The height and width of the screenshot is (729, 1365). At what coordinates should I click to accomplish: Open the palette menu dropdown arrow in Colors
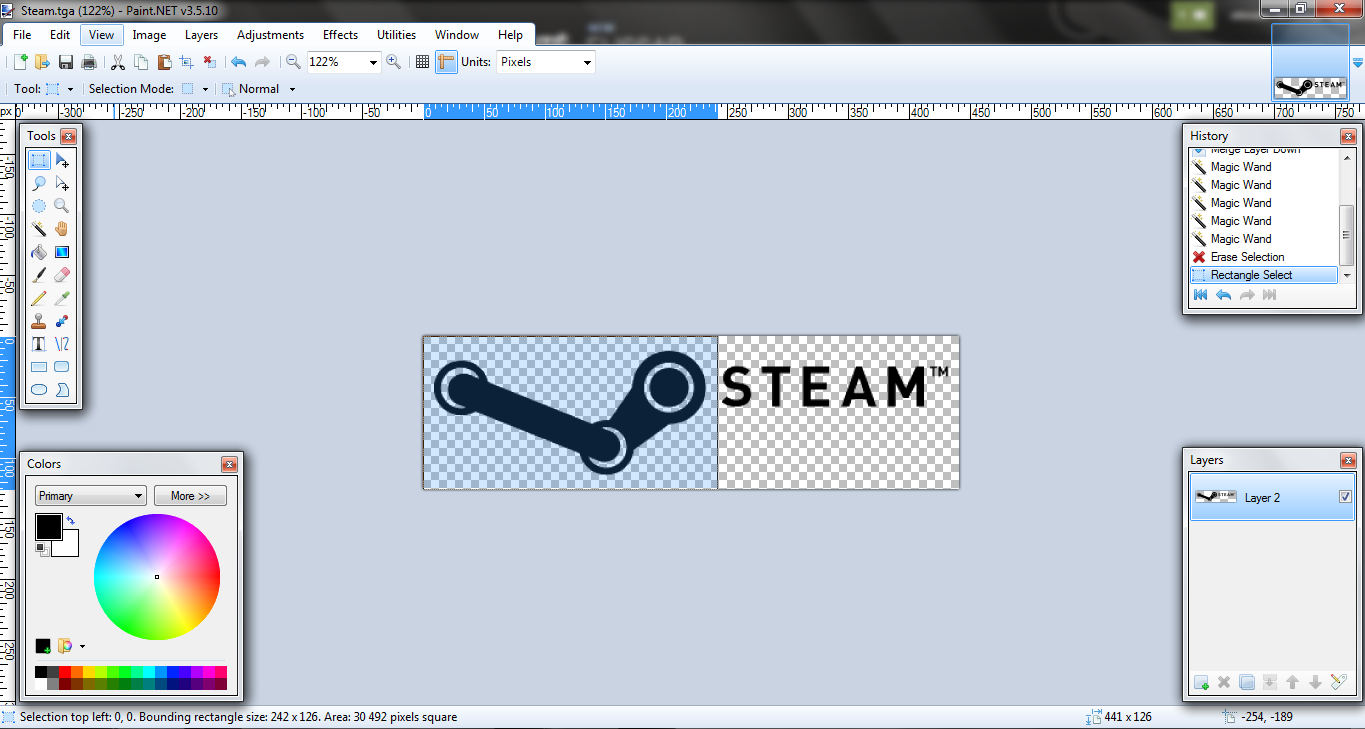tap(82, 646)
